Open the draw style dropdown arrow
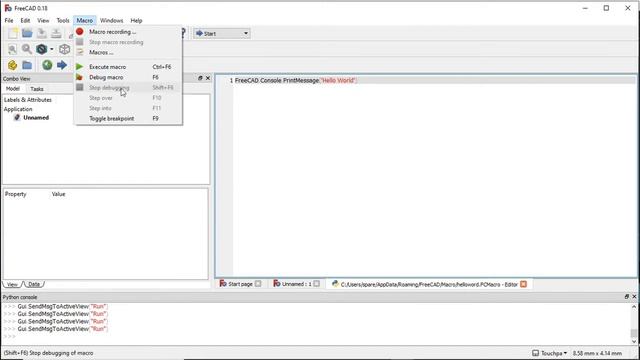 pos(51,49)
